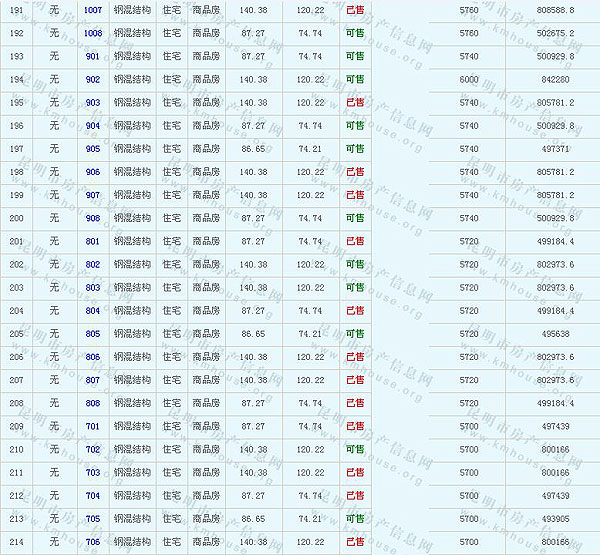Open unit 701 link

(x=93, y=426)
